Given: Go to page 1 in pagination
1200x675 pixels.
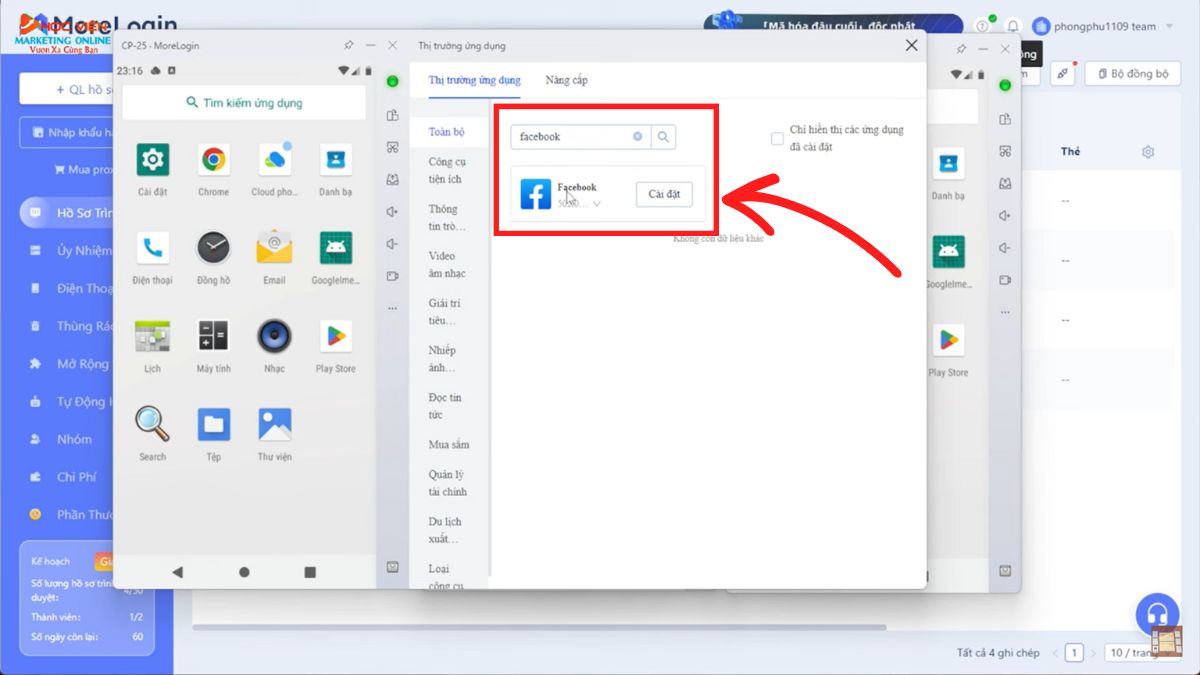Looking at the screenshot, I should pyautogui.click(x=1074, y=653).
